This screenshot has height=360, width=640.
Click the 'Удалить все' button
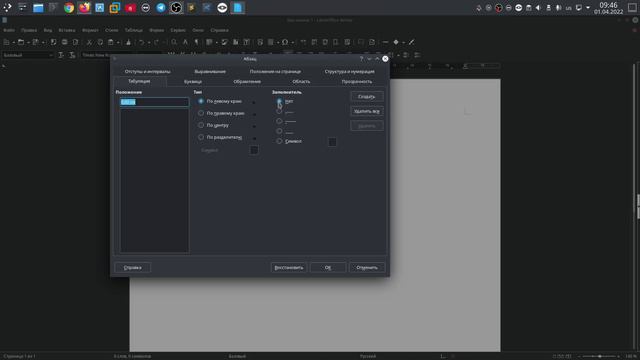(367, 111)
